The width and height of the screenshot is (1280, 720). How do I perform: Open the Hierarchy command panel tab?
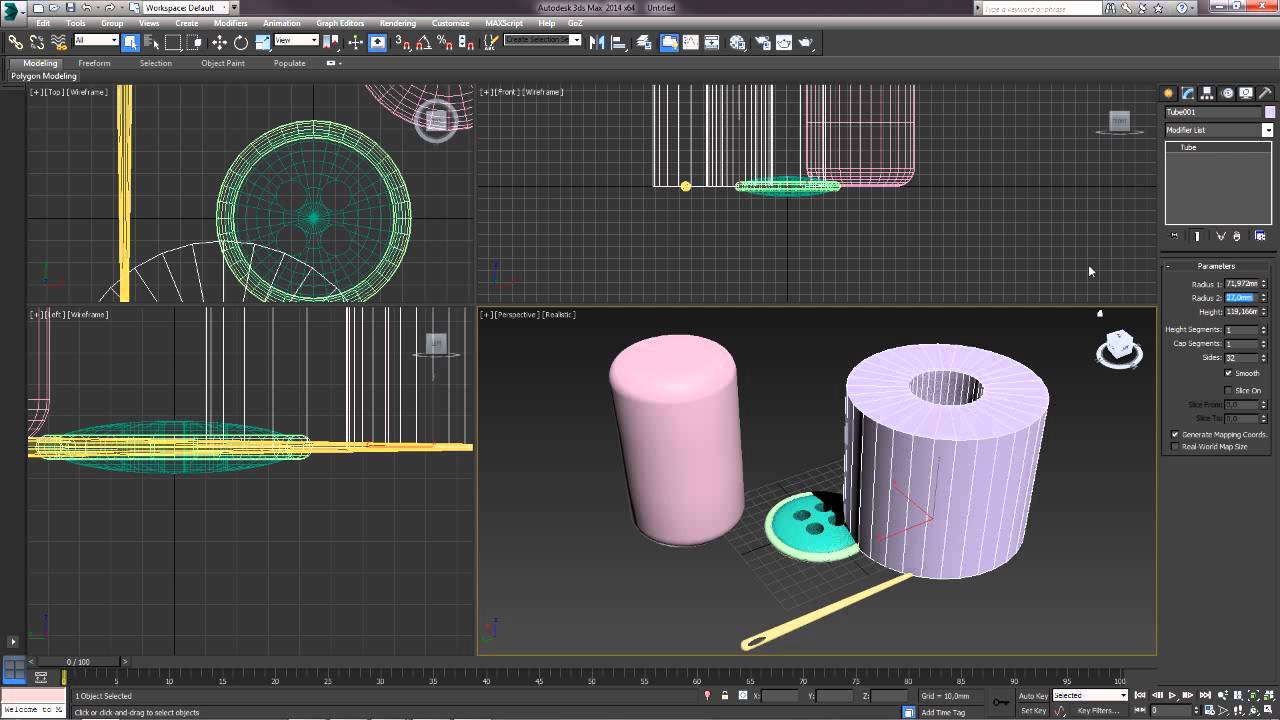point(1208,93)
